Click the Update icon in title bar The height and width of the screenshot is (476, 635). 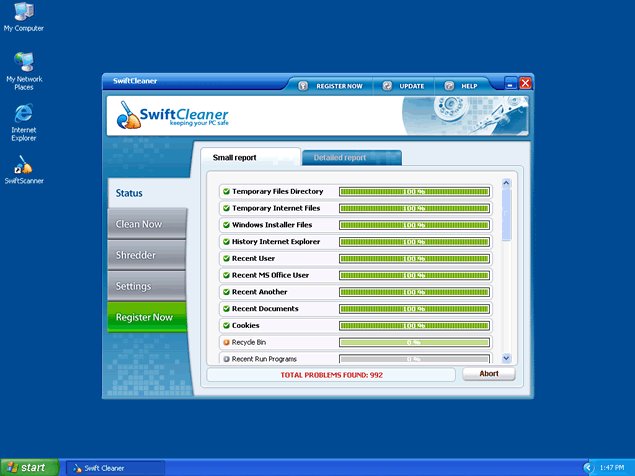387,86
